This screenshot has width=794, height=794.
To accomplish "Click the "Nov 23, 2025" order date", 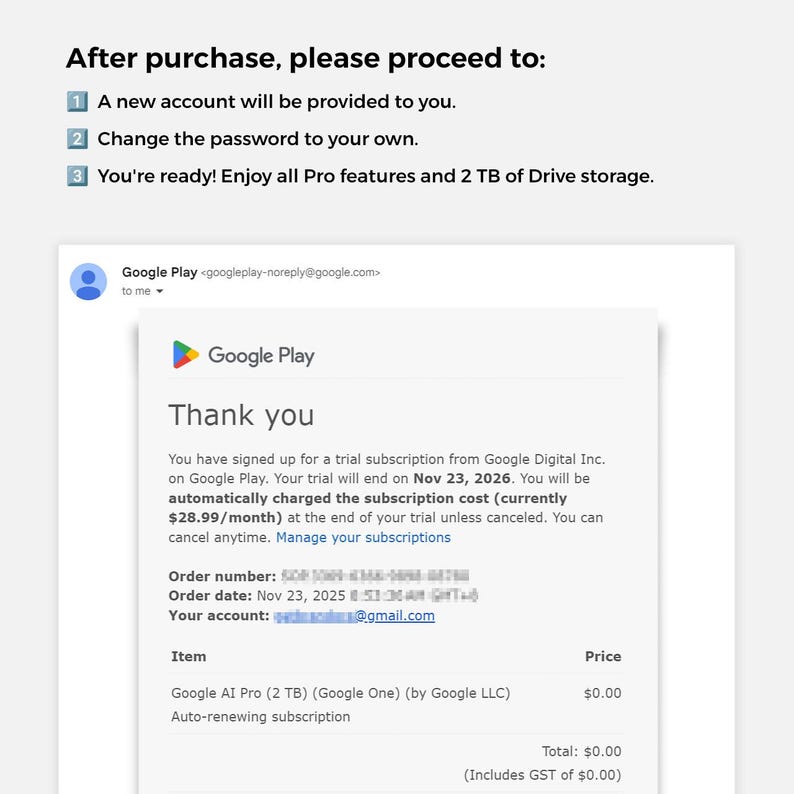I will pyautogui.click(x=300, y=596).
